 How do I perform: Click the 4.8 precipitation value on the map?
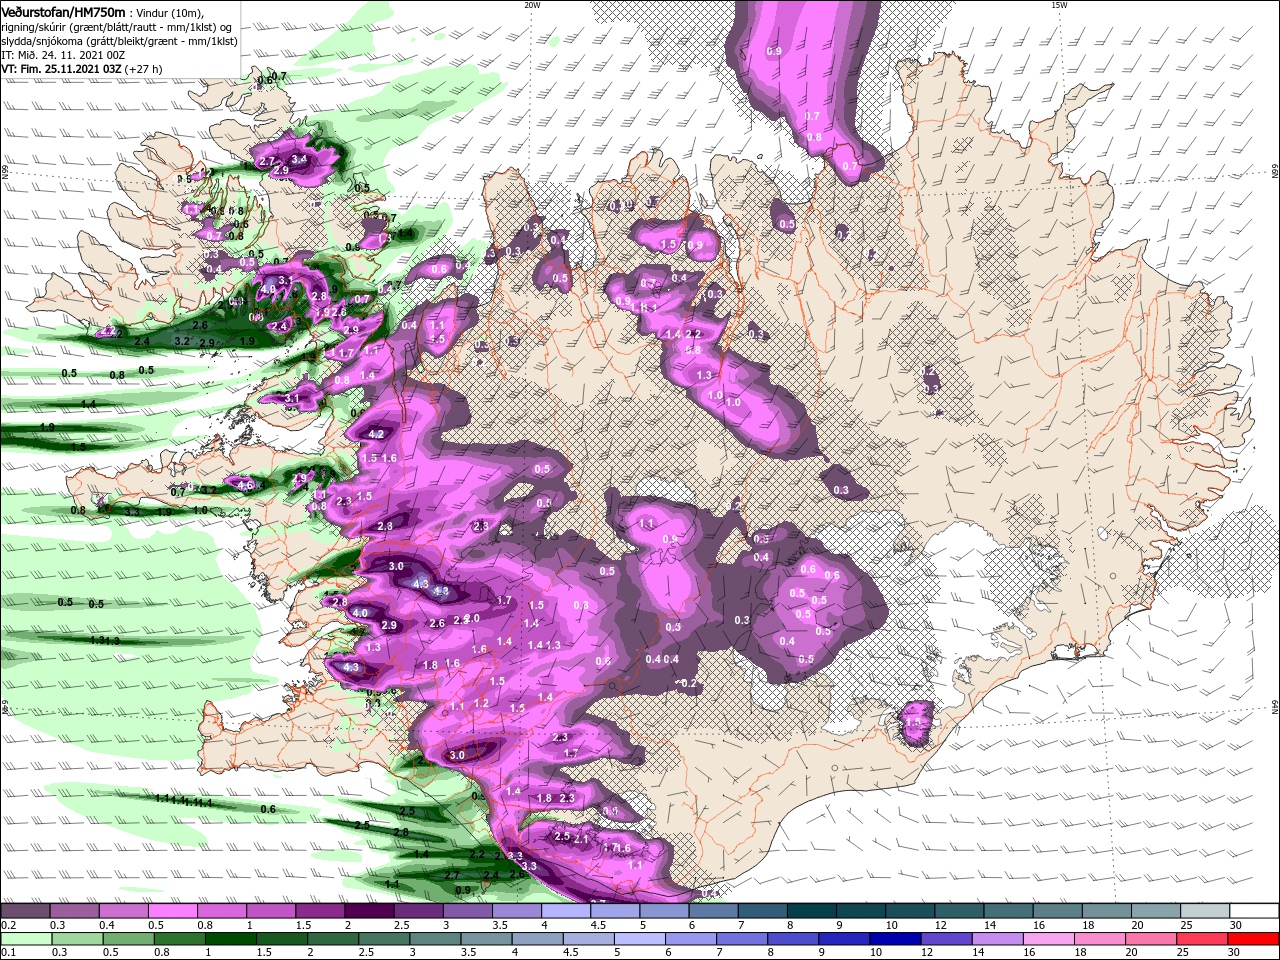(441, 591)
